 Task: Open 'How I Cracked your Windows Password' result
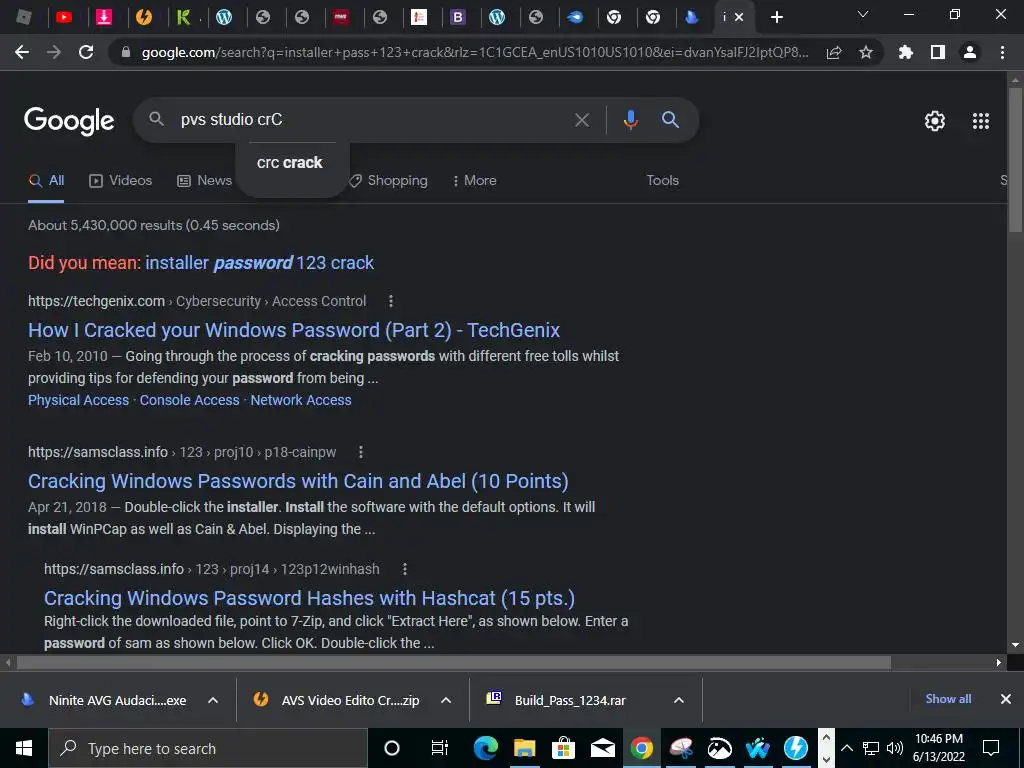click(x=294, y=330)
